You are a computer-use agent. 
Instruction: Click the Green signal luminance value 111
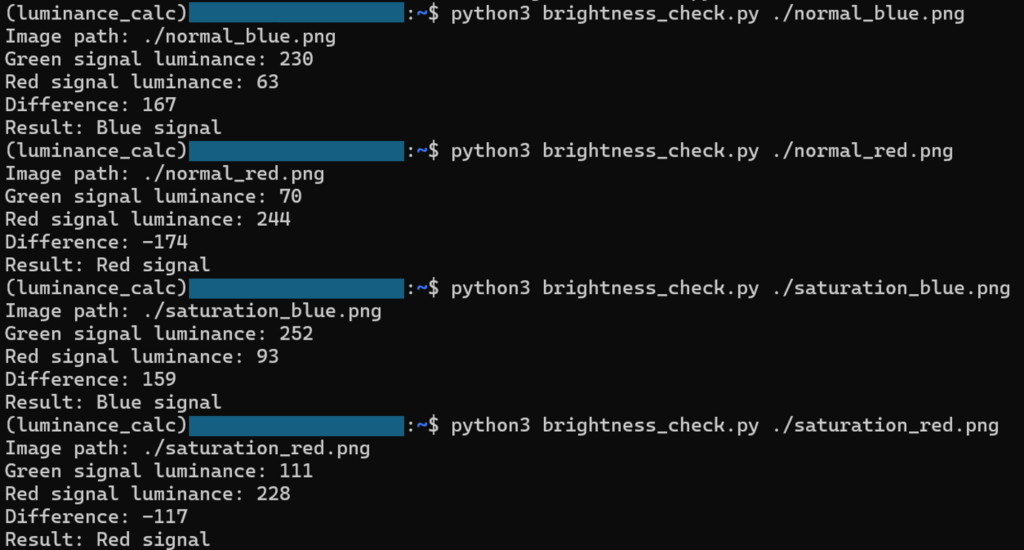pos(296,471)
